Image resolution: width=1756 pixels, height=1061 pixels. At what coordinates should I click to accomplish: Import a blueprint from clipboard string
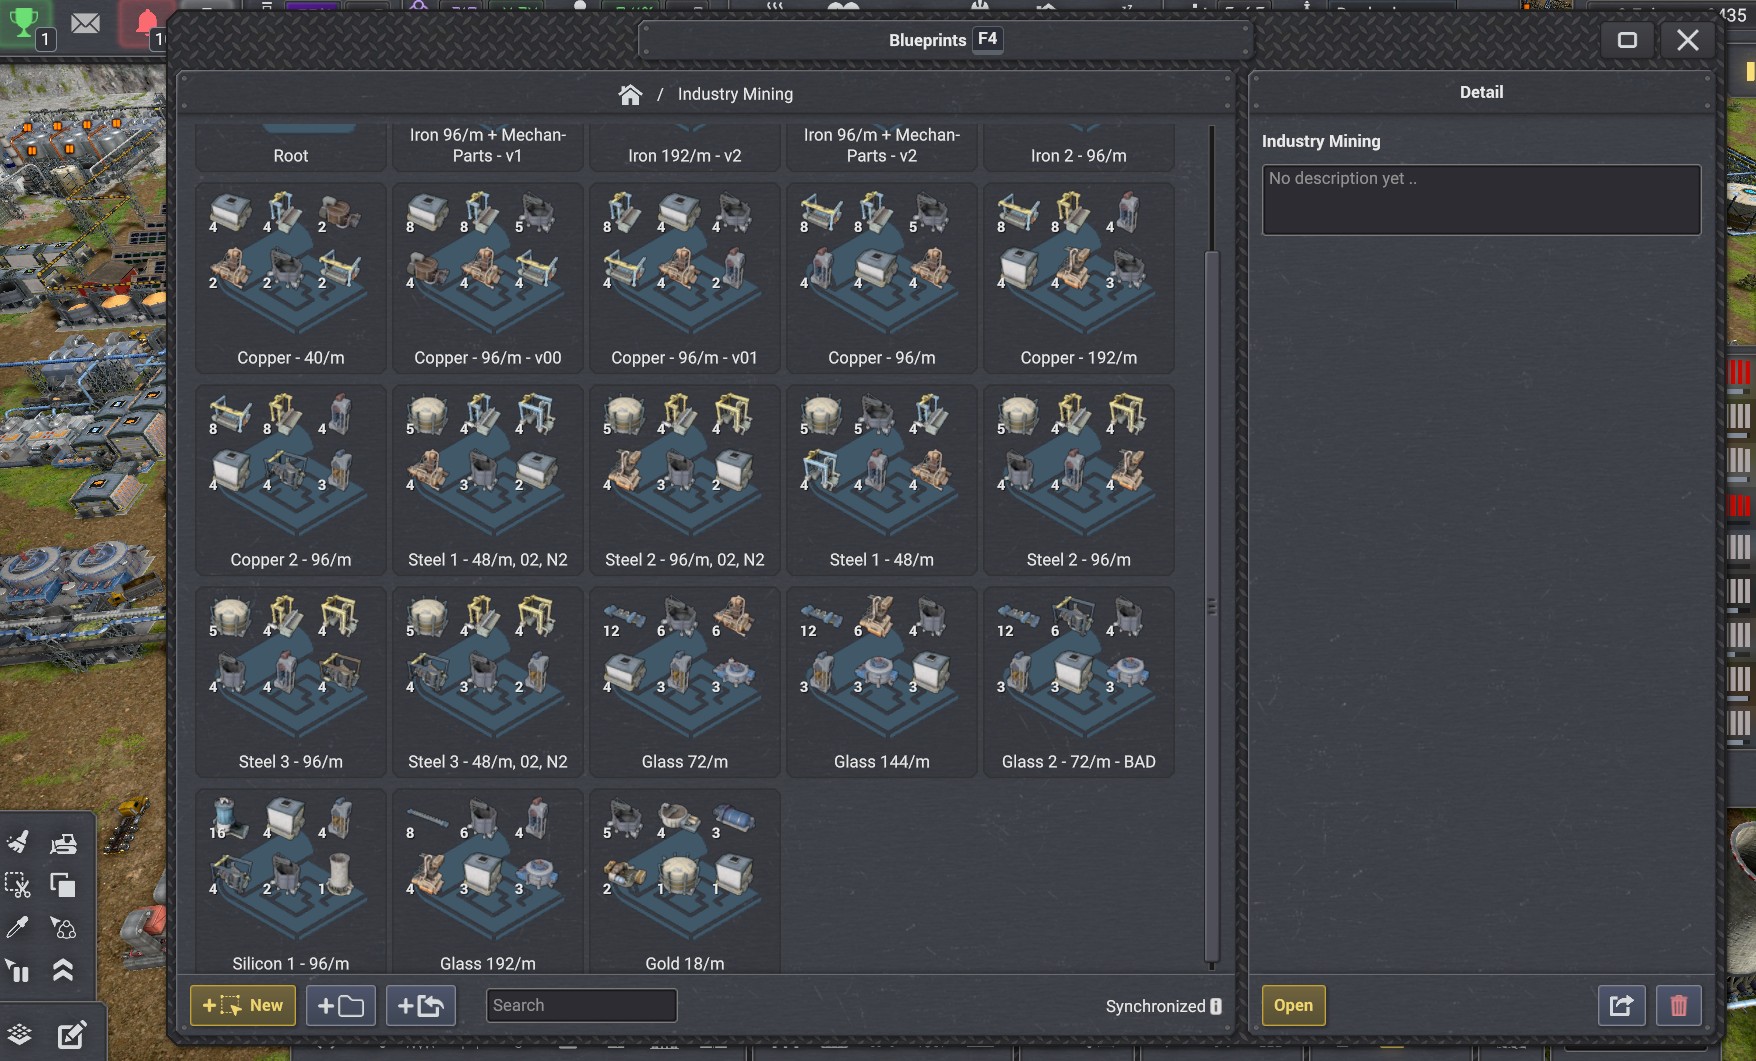click(421, 1005)
